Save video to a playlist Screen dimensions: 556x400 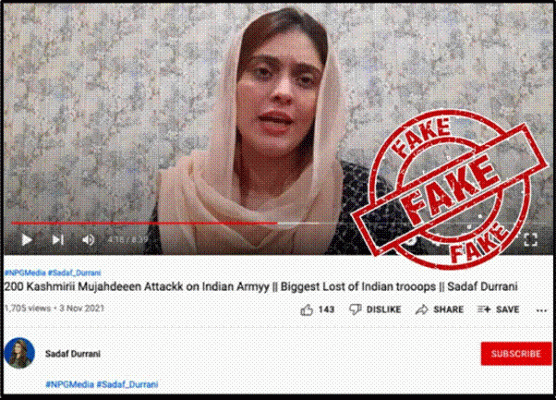point(498,310)
